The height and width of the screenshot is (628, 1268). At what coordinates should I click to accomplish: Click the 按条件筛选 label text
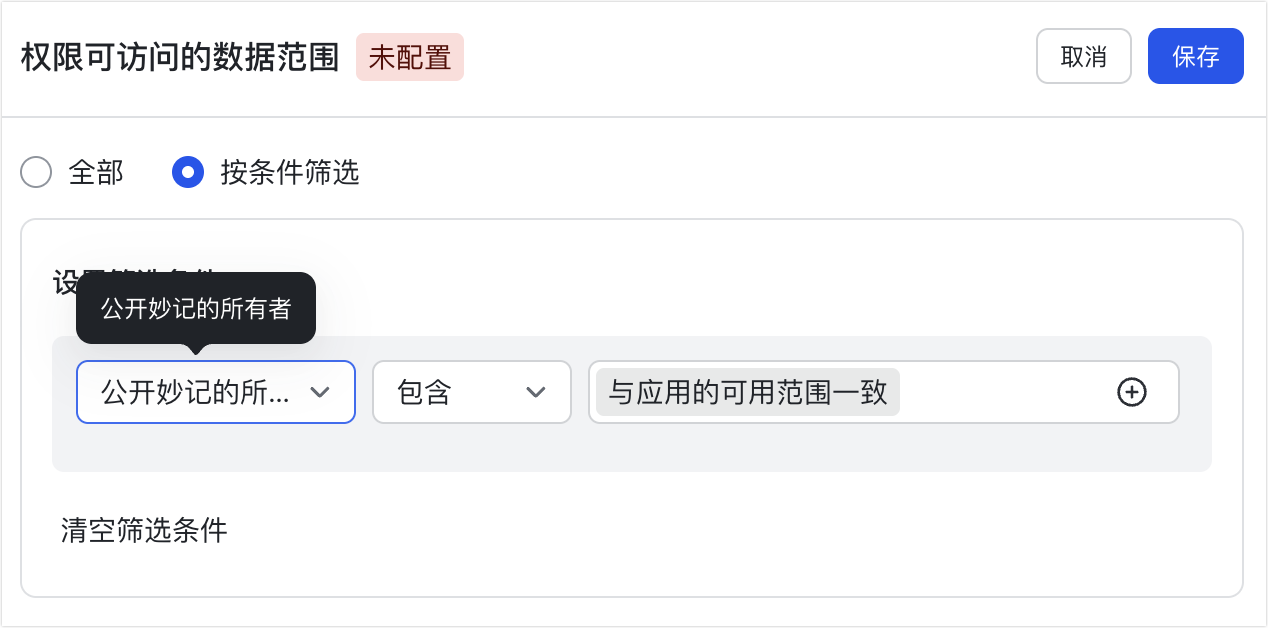pyautogui.click(x=290, y=173)
